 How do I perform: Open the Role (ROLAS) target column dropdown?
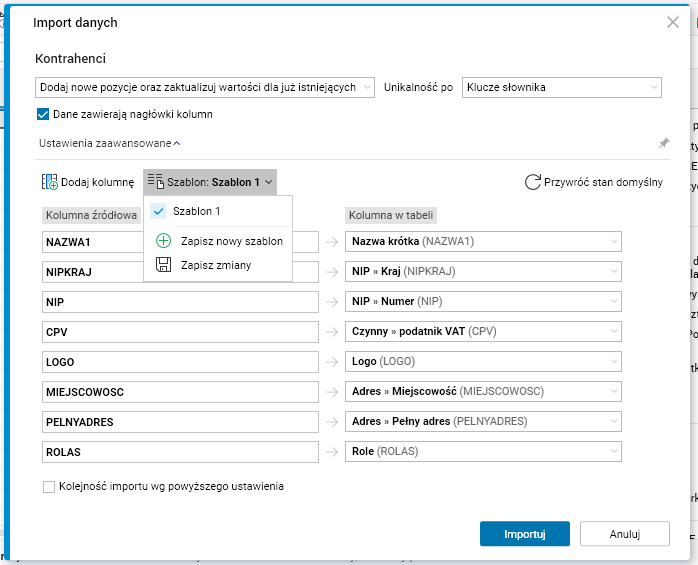[x=483, y=452]
